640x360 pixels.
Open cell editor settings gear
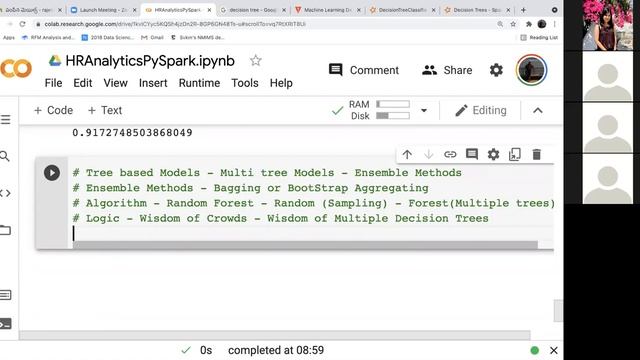tap(493, 155)
